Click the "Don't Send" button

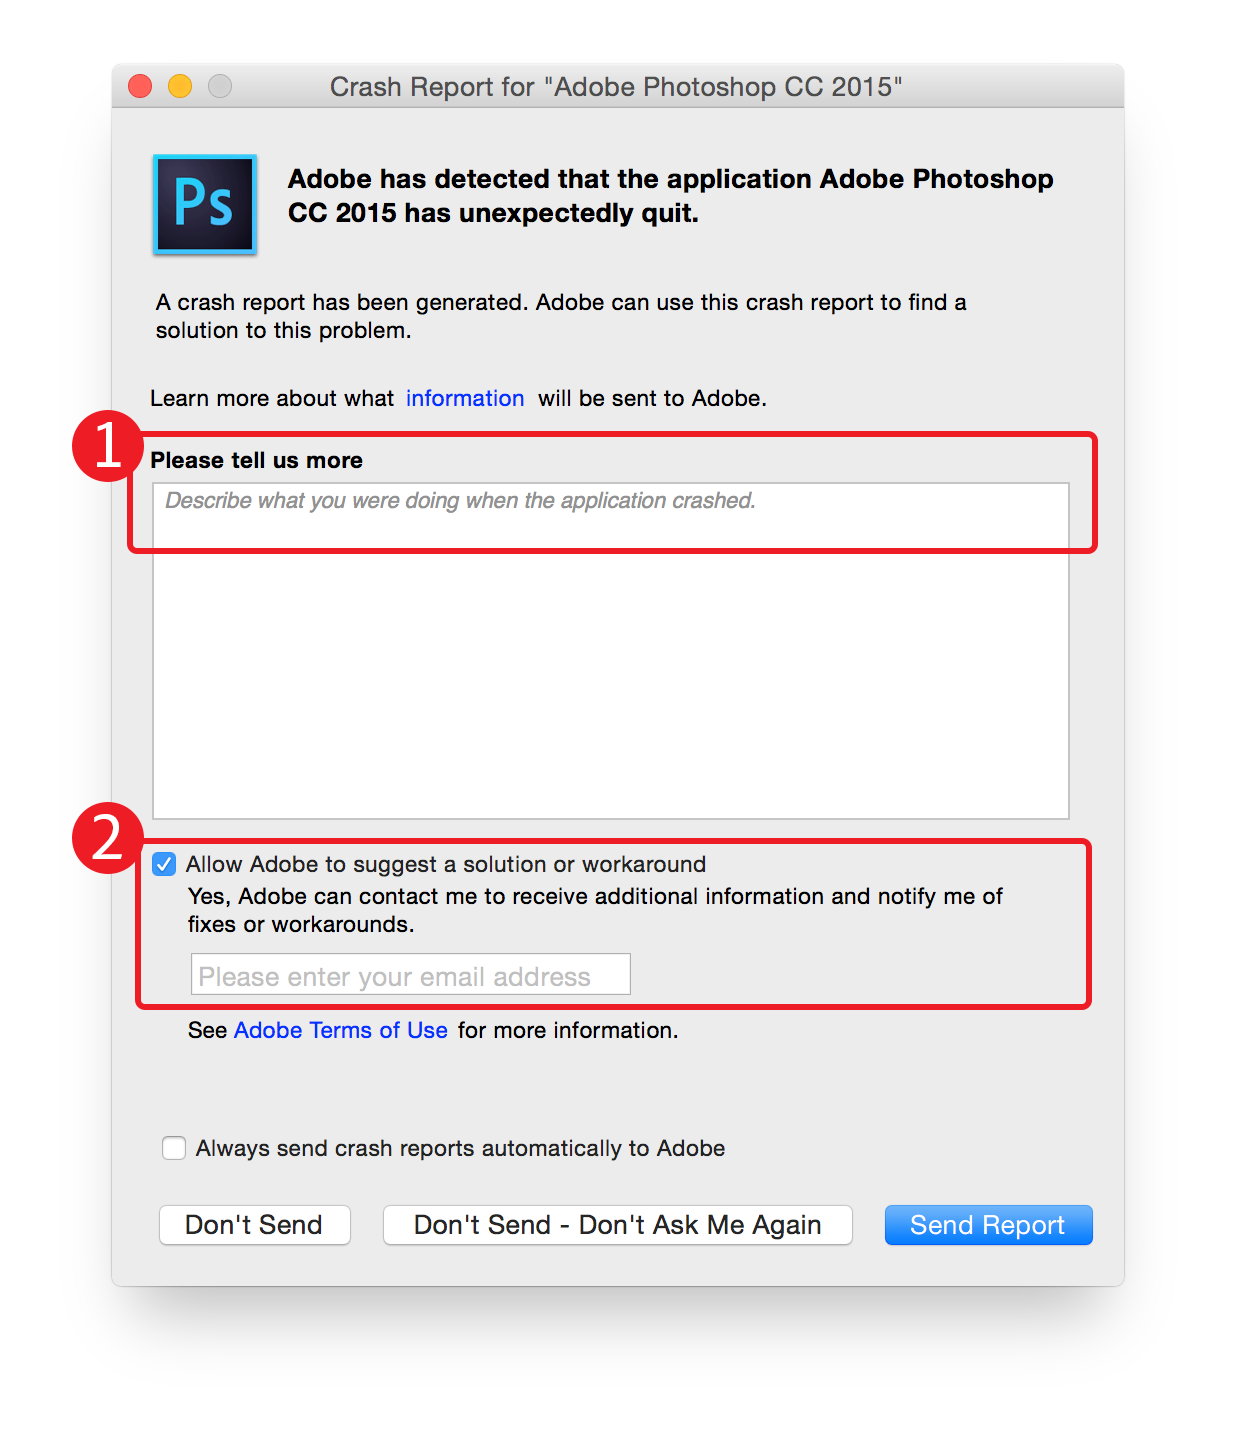click(254, 1225)
